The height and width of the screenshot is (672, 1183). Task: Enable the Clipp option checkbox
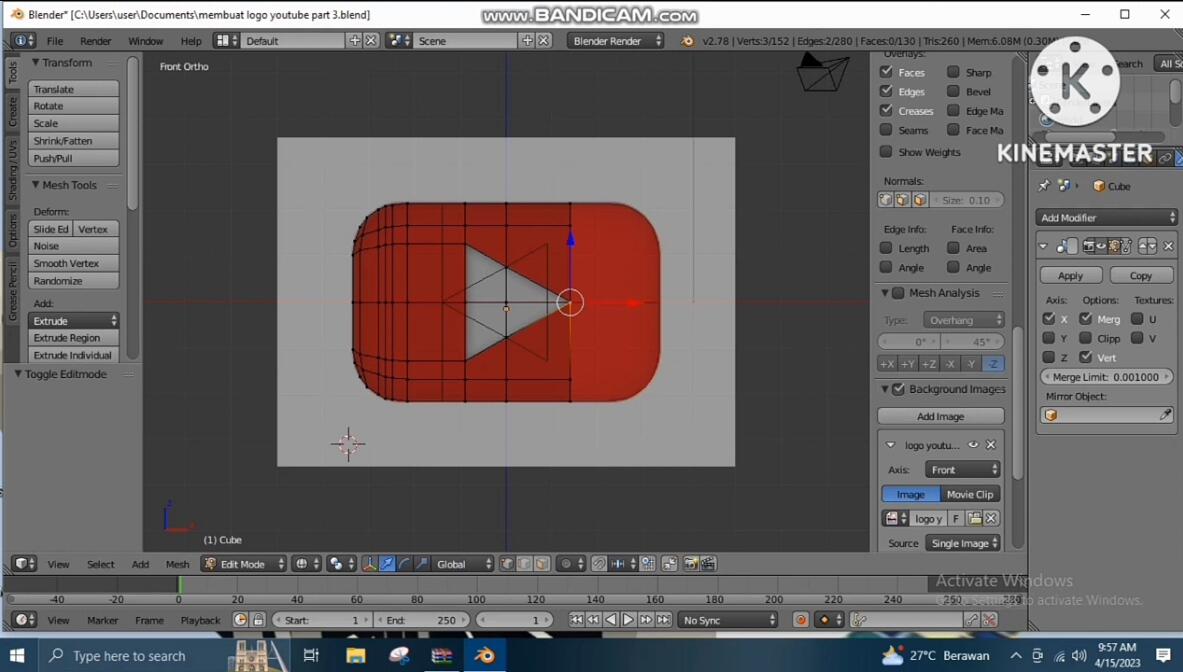pos(1085,338)
